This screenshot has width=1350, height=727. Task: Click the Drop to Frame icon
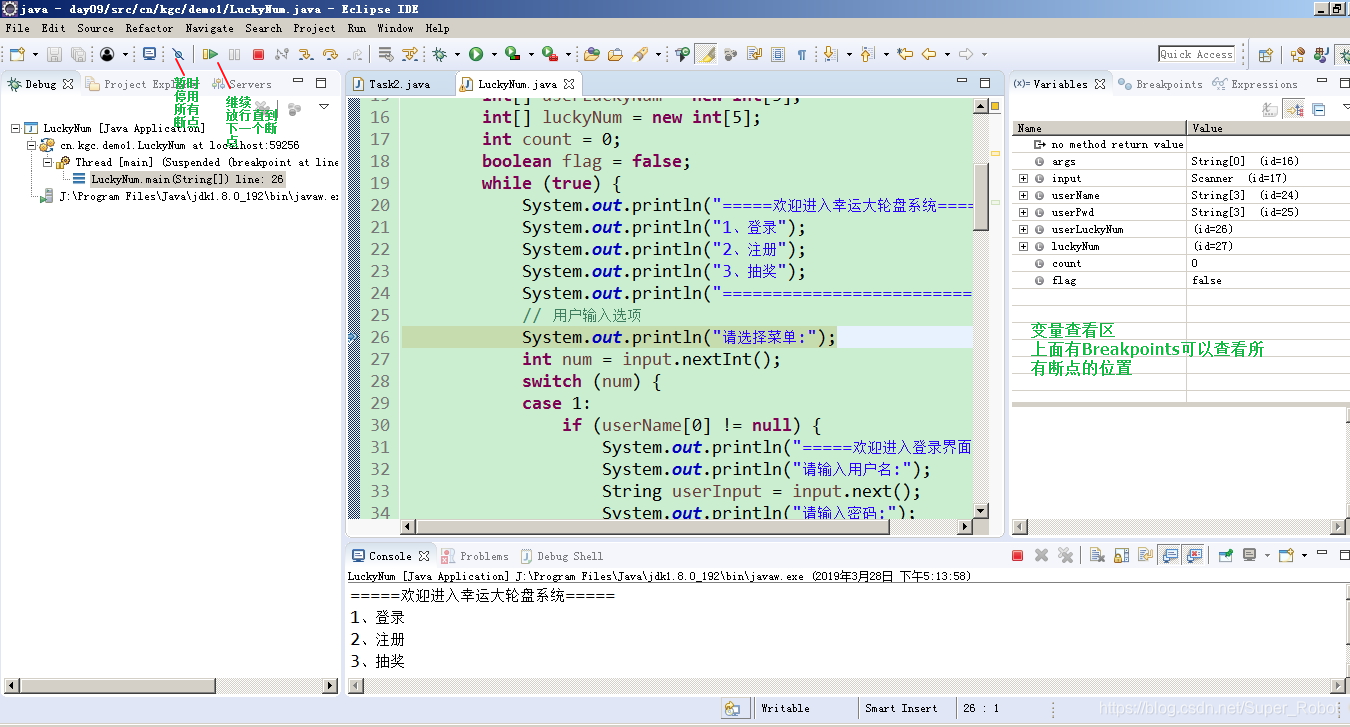[x=385, y=54]
